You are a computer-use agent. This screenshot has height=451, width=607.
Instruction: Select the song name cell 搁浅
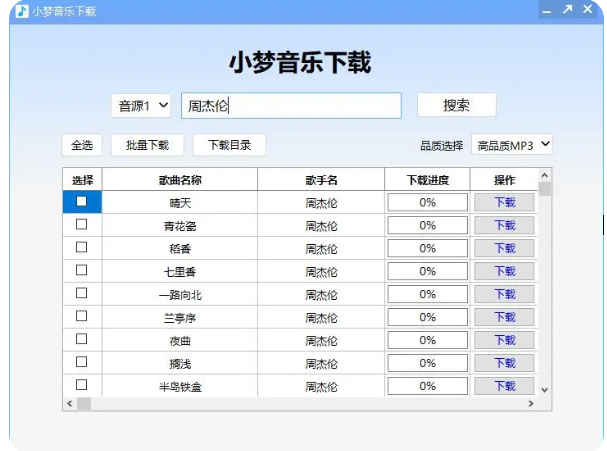point(180,363)
